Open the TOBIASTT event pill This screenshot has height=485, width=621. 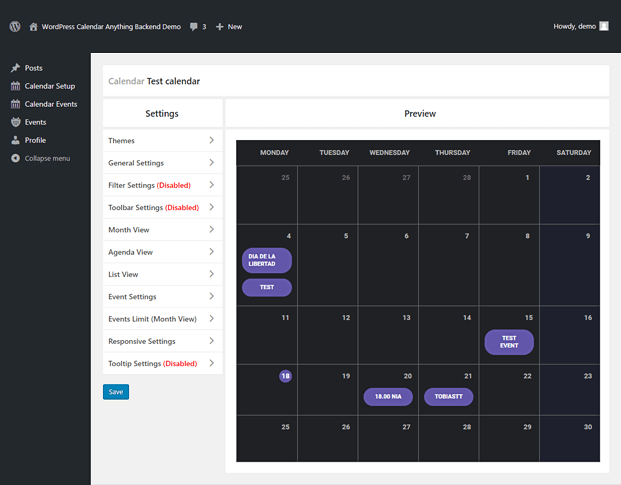click(x=449, y=396)
